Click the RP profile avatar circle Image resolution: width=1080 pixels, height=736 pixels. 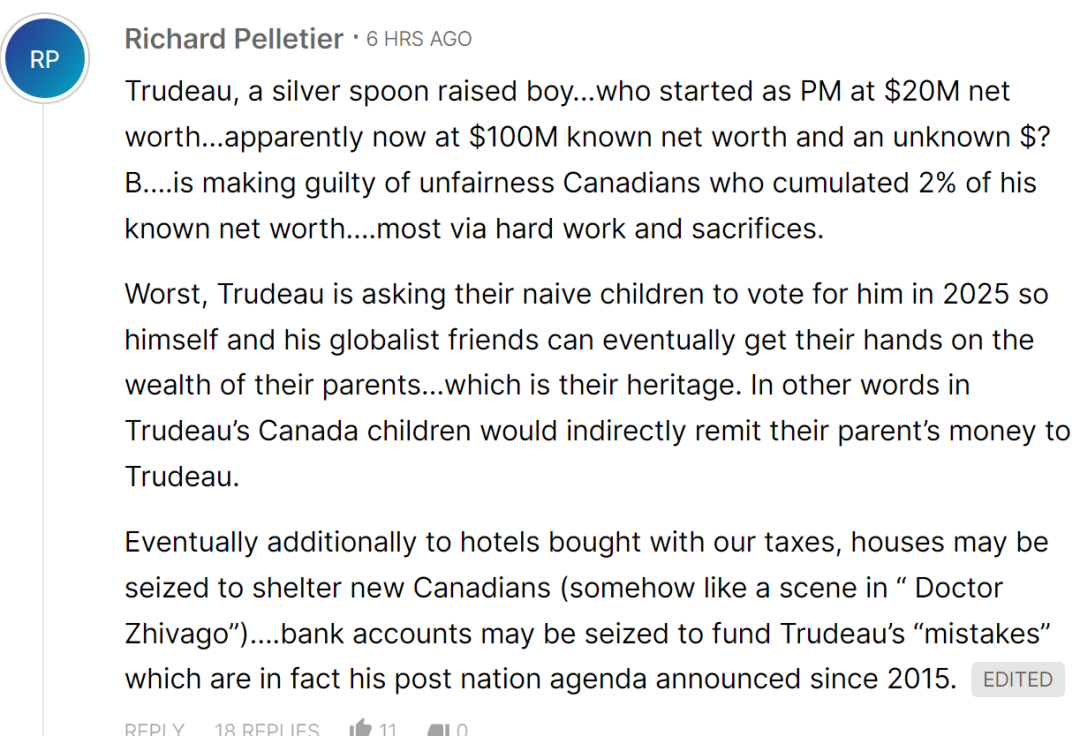click(x=45, y=59)
